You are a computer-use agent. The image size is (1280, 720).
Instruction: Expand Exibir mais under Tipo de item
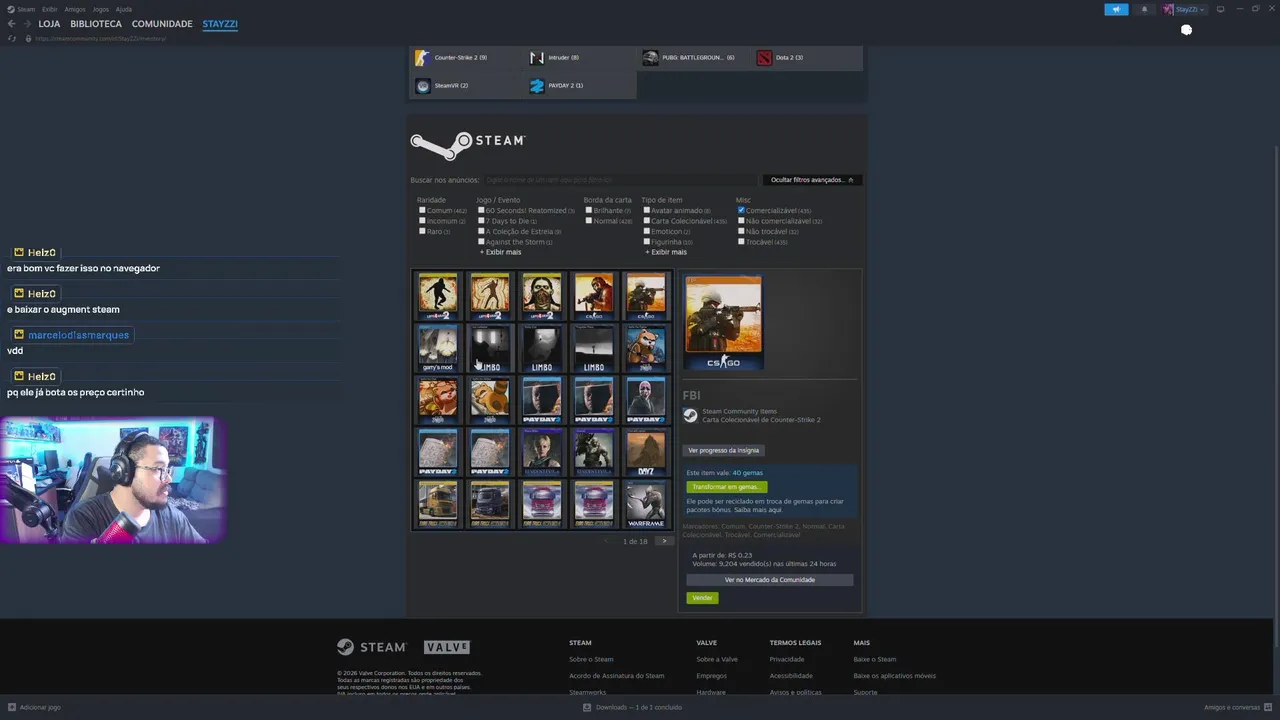click(x=666, y=252)
